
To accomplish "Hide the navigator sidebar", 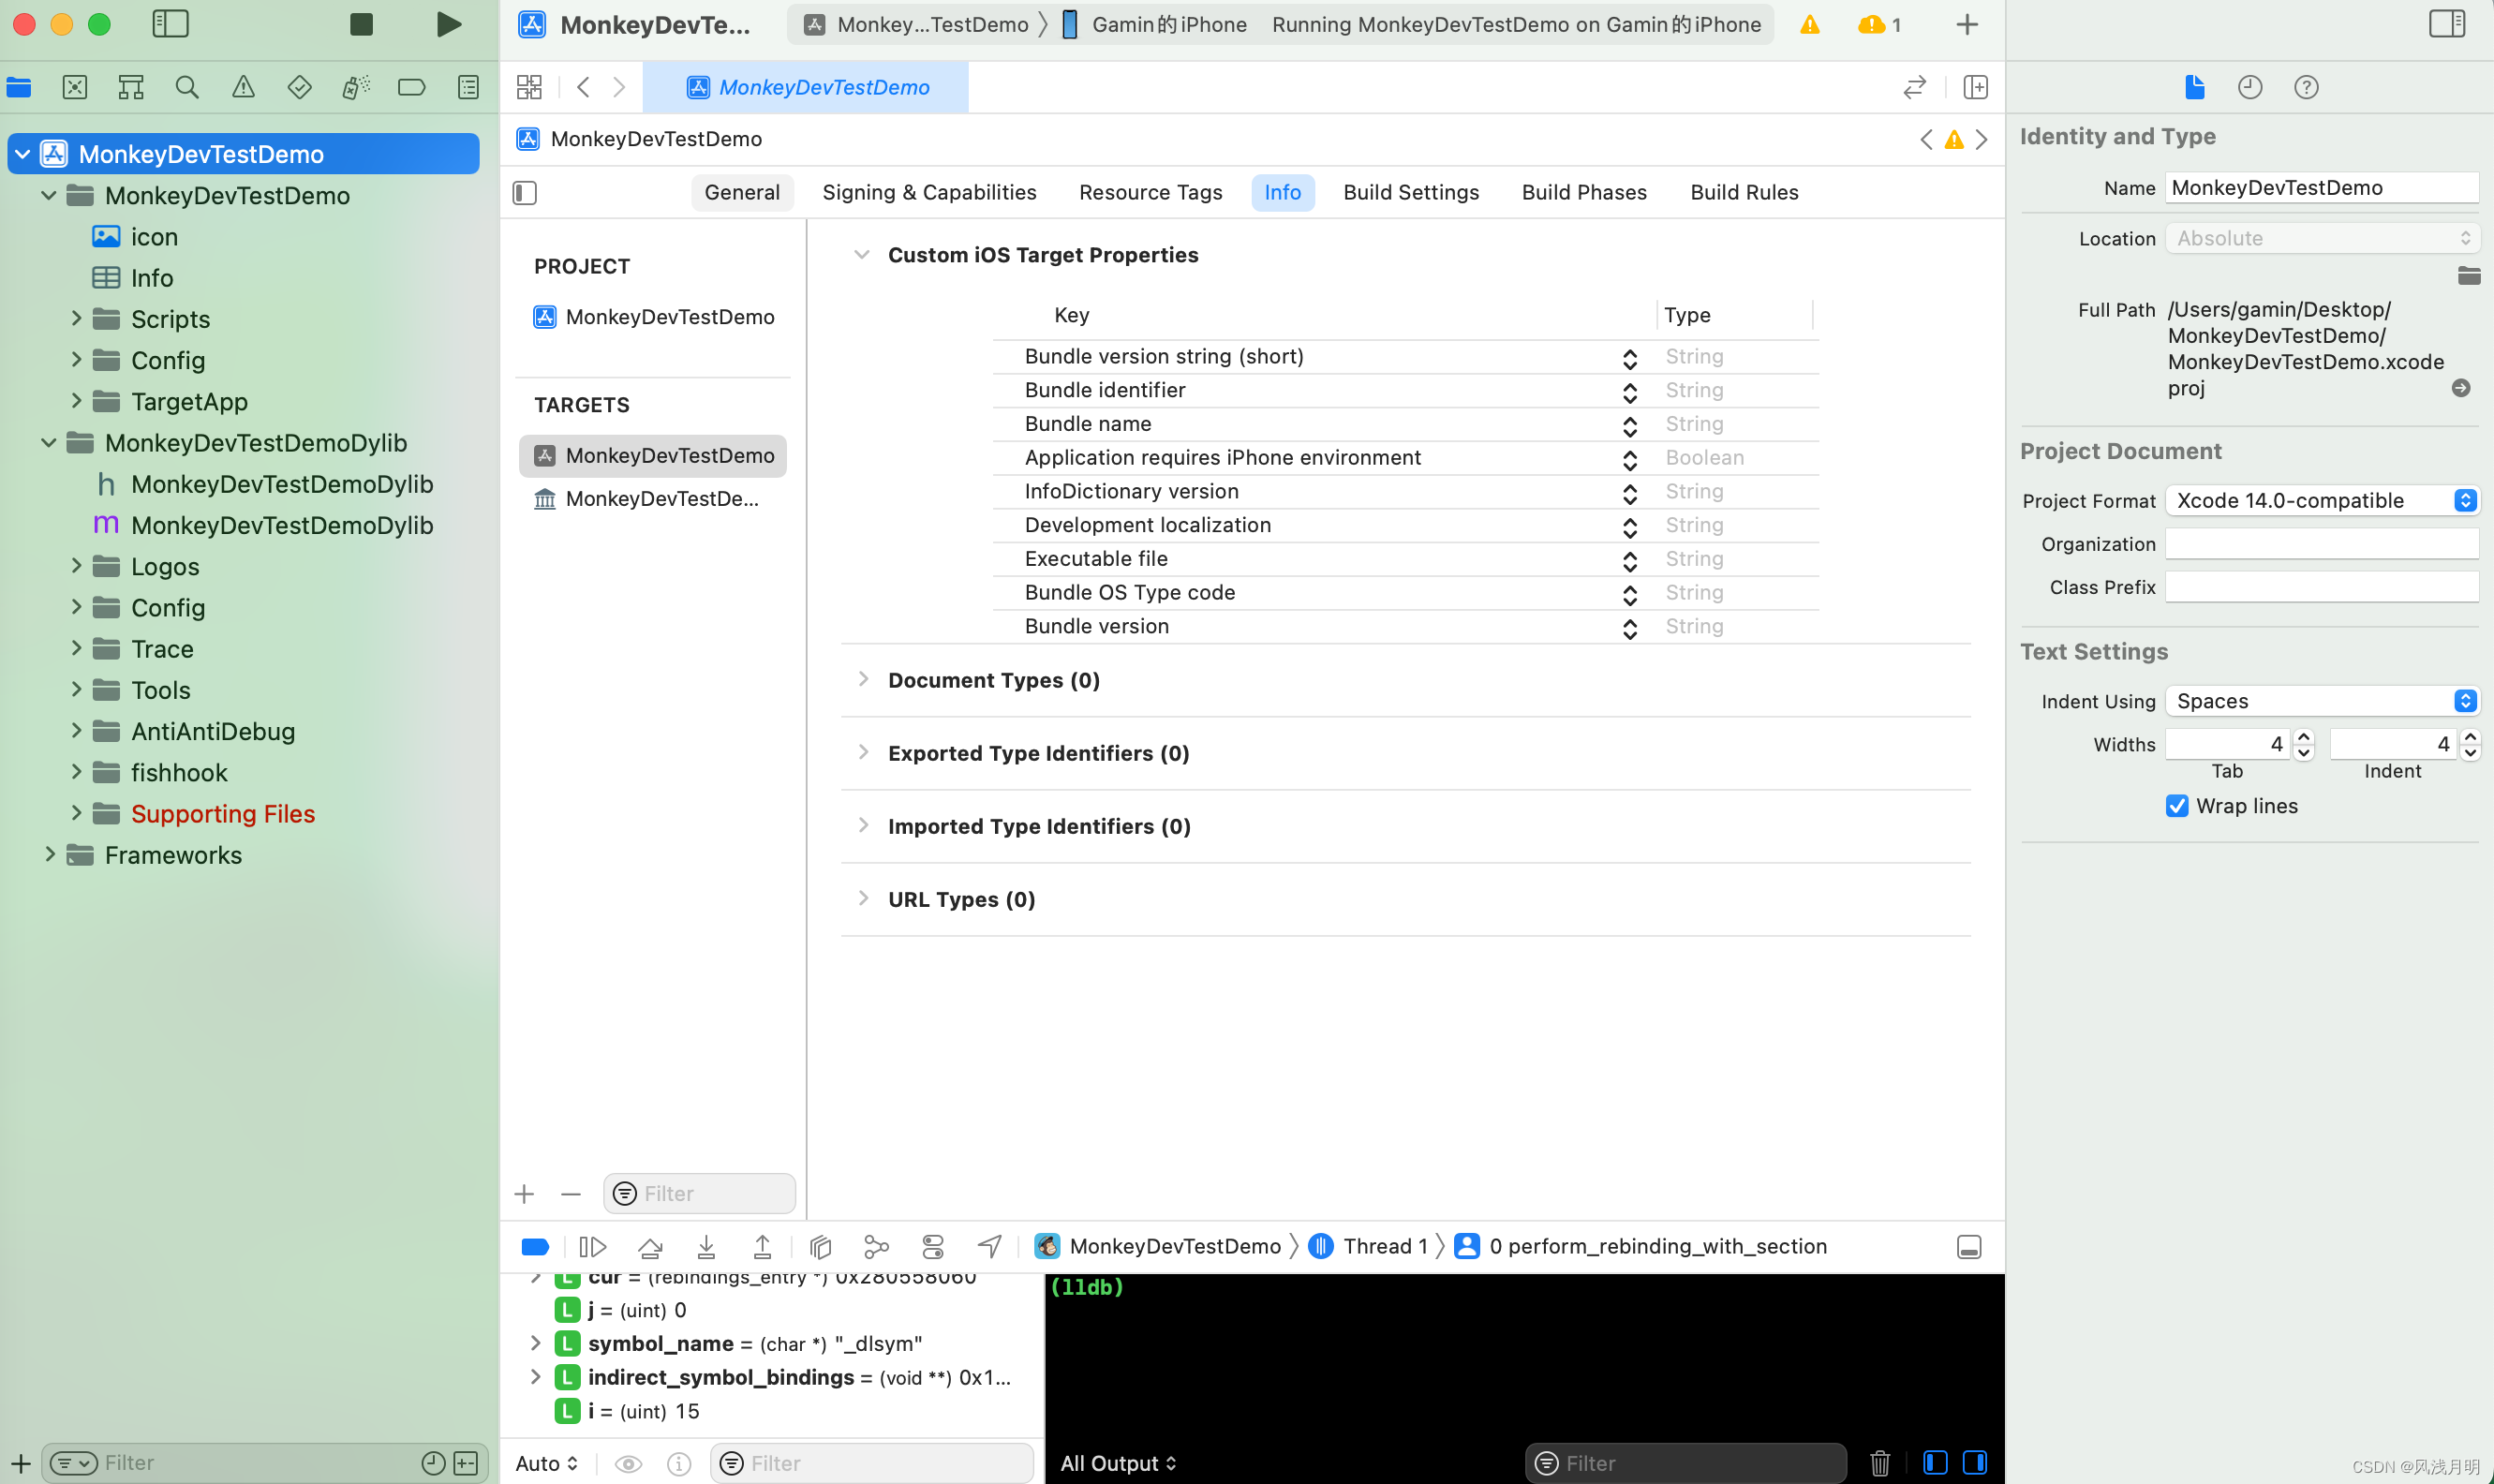I will click(170, 24).
